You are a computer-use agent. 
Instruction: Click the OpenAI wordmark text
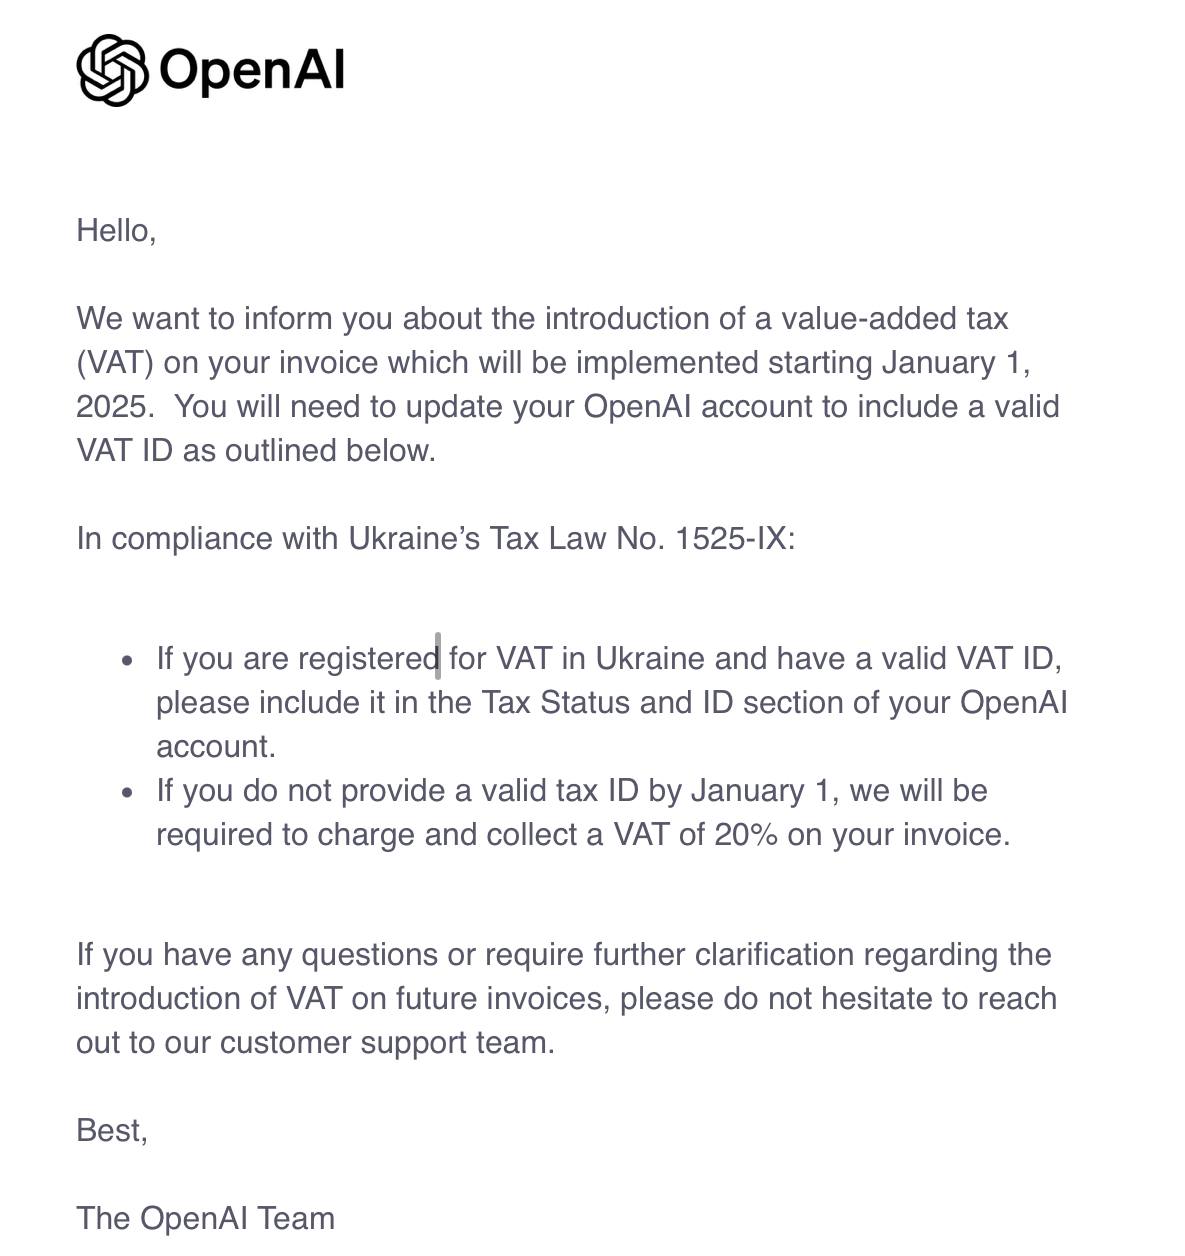tap(252, 70)
